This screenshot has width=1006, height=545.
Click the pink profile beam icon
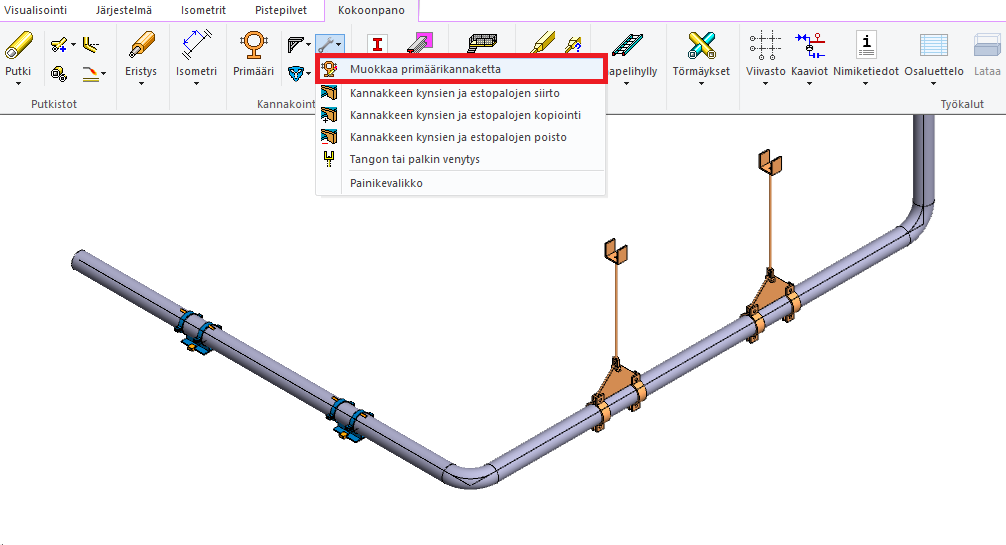pyautogui.click(x=420, y=44)
